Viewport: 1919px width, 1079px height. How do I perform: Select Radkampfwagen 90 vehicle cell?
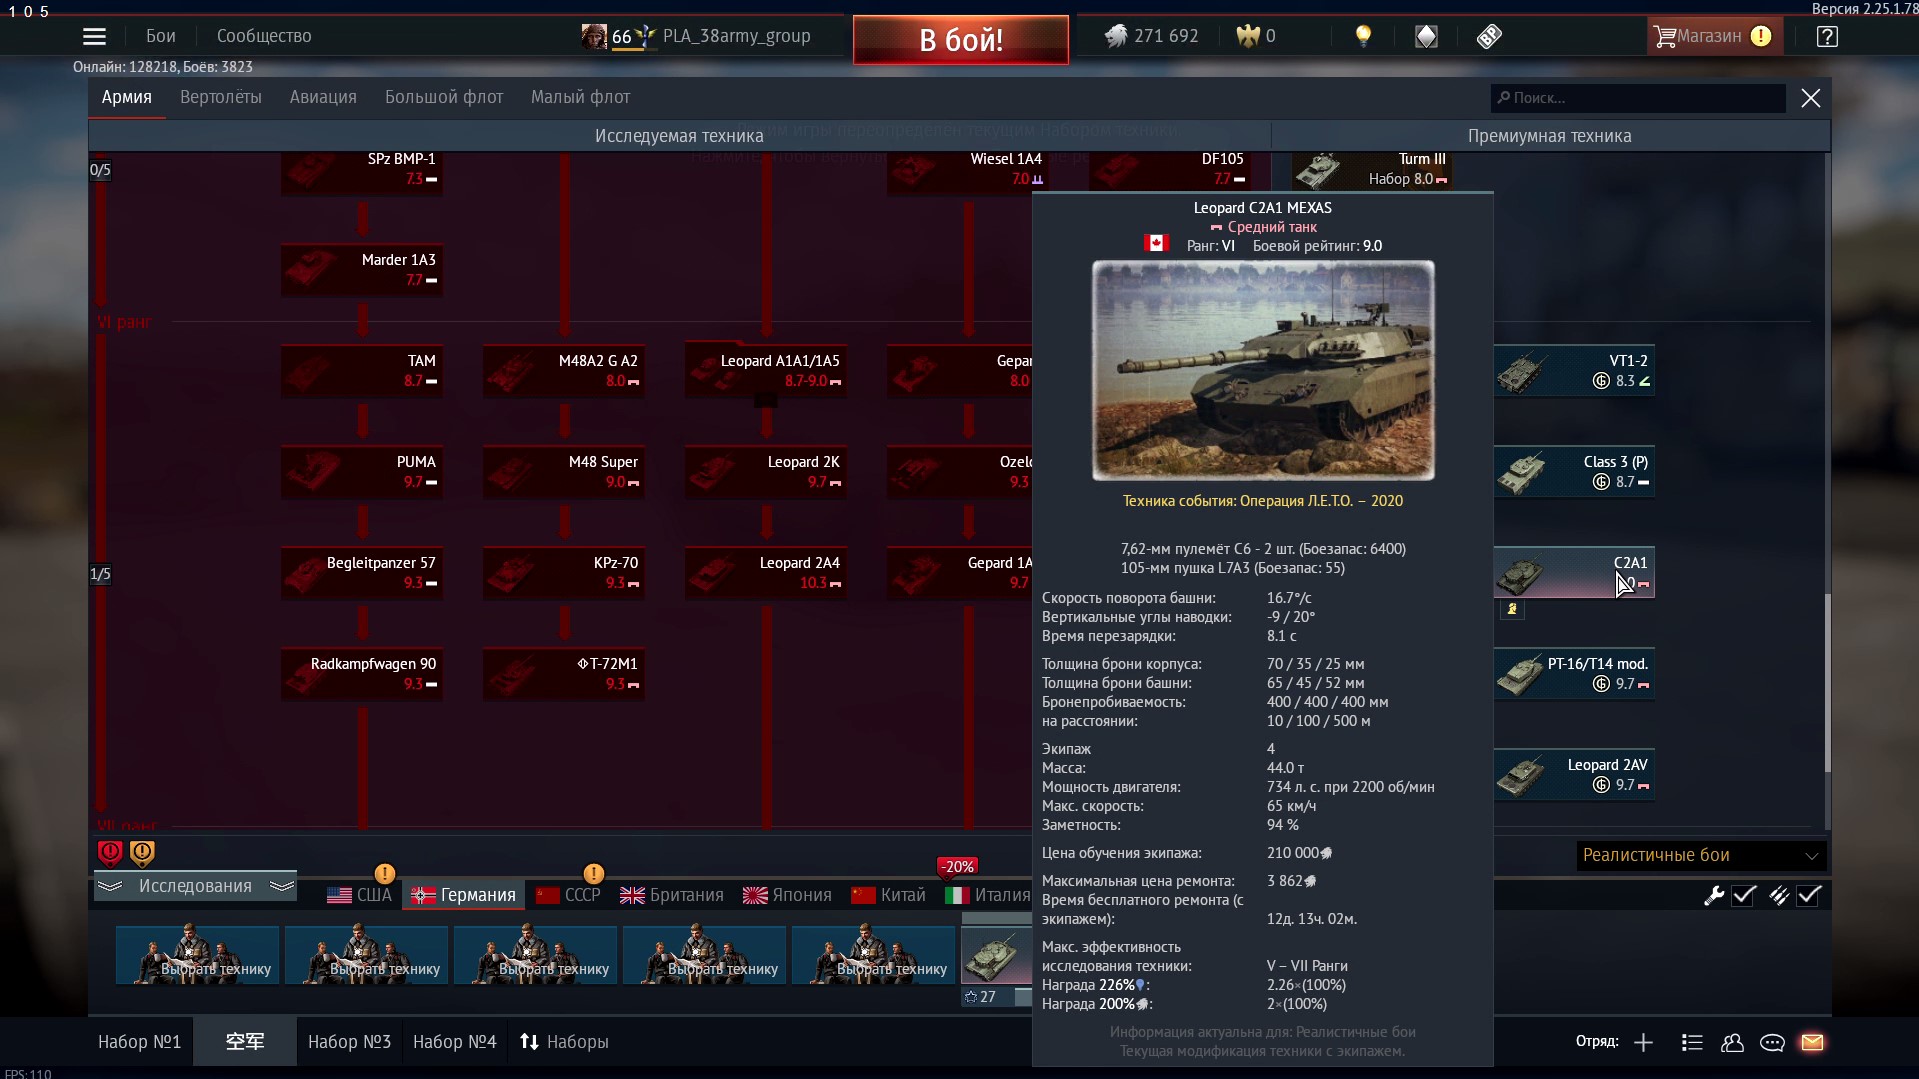click(x=362, y=674)
